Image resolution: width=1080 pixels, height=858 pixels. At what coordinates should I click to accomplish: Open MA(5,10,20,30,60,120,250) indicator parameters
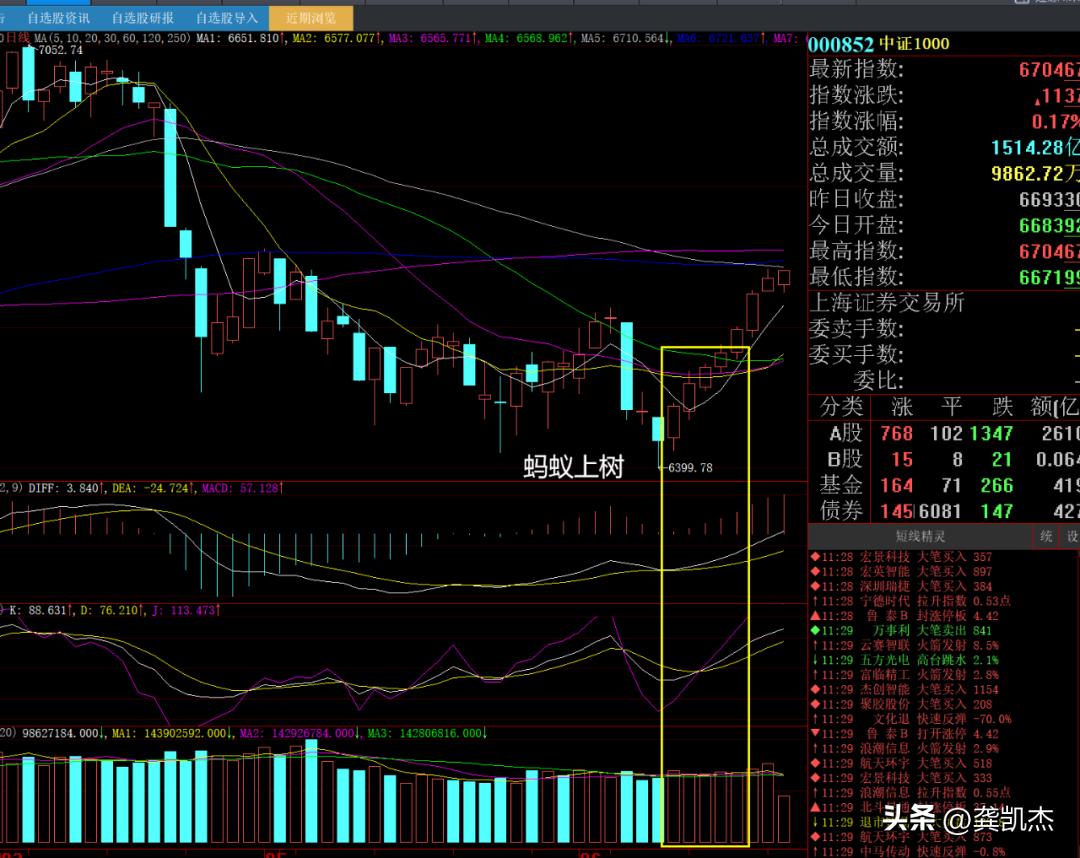tap(110, 38)
